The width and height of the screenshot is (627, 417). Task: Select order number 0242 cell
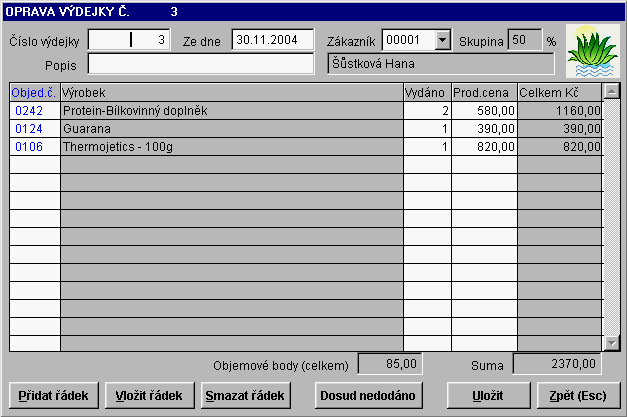[x=35, y=110]
